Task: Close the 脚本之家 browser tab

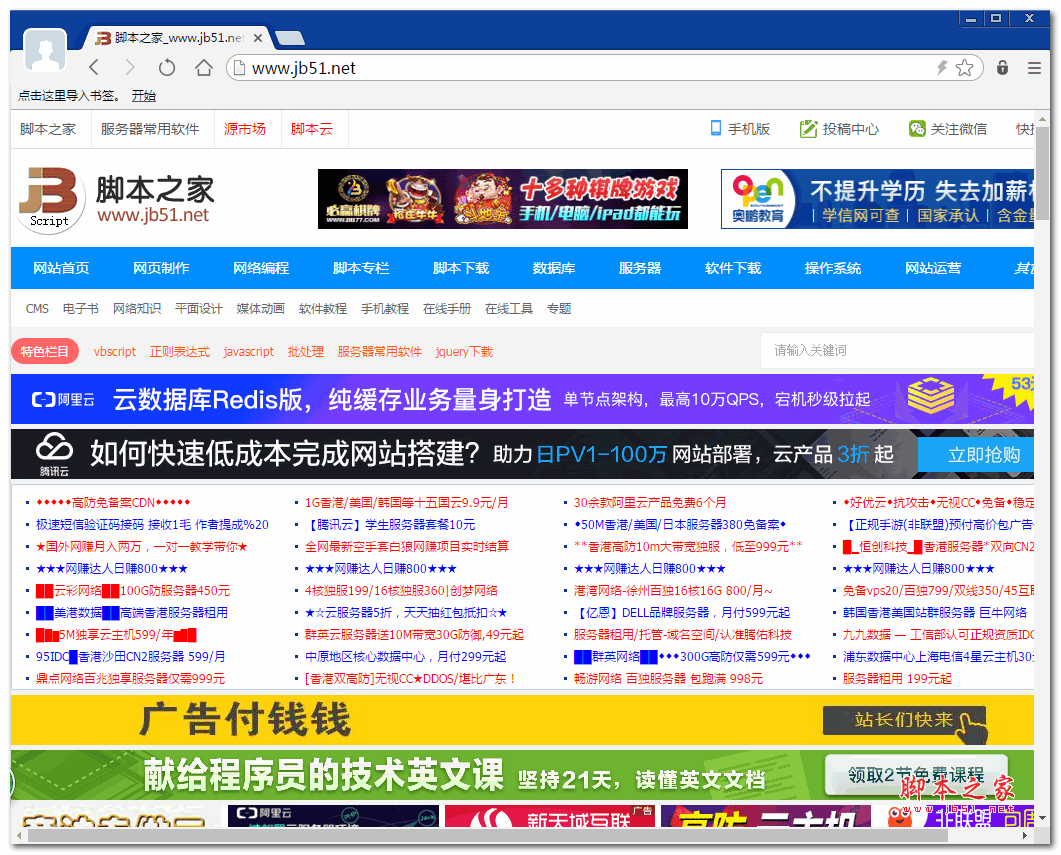Action: tap(258, 39)
